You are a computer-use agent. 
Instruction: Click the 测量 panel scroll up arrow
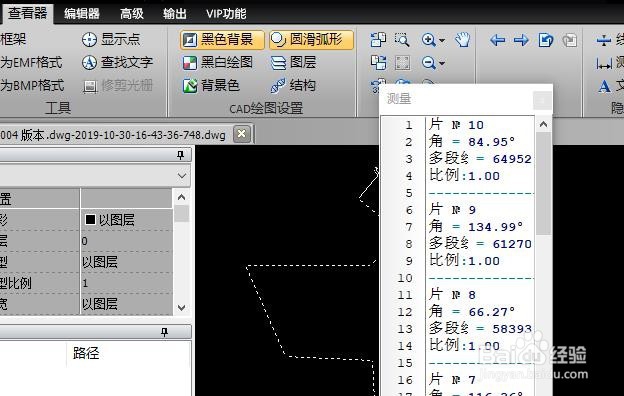click(x=543, y=125)
